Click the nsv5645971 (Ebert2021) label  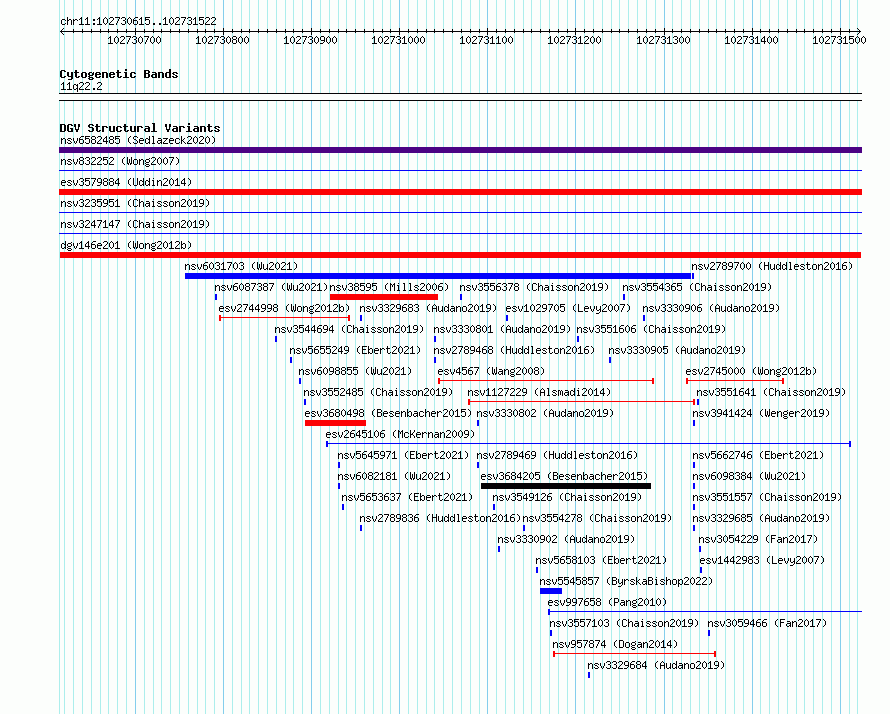(403, 455)
